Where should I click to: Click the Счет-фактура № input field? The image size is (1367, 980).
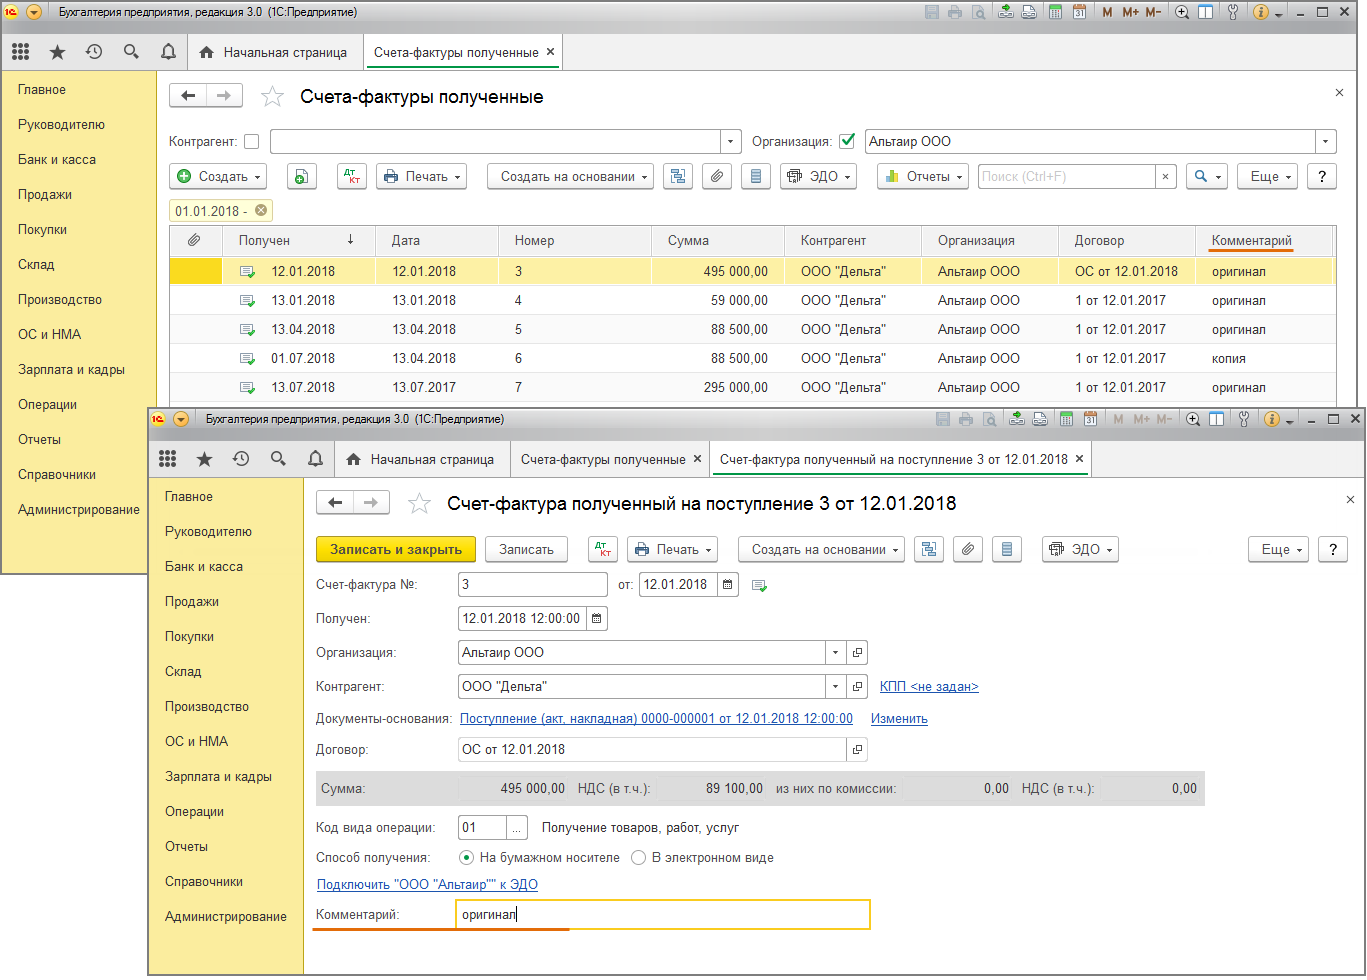(532, 584)
